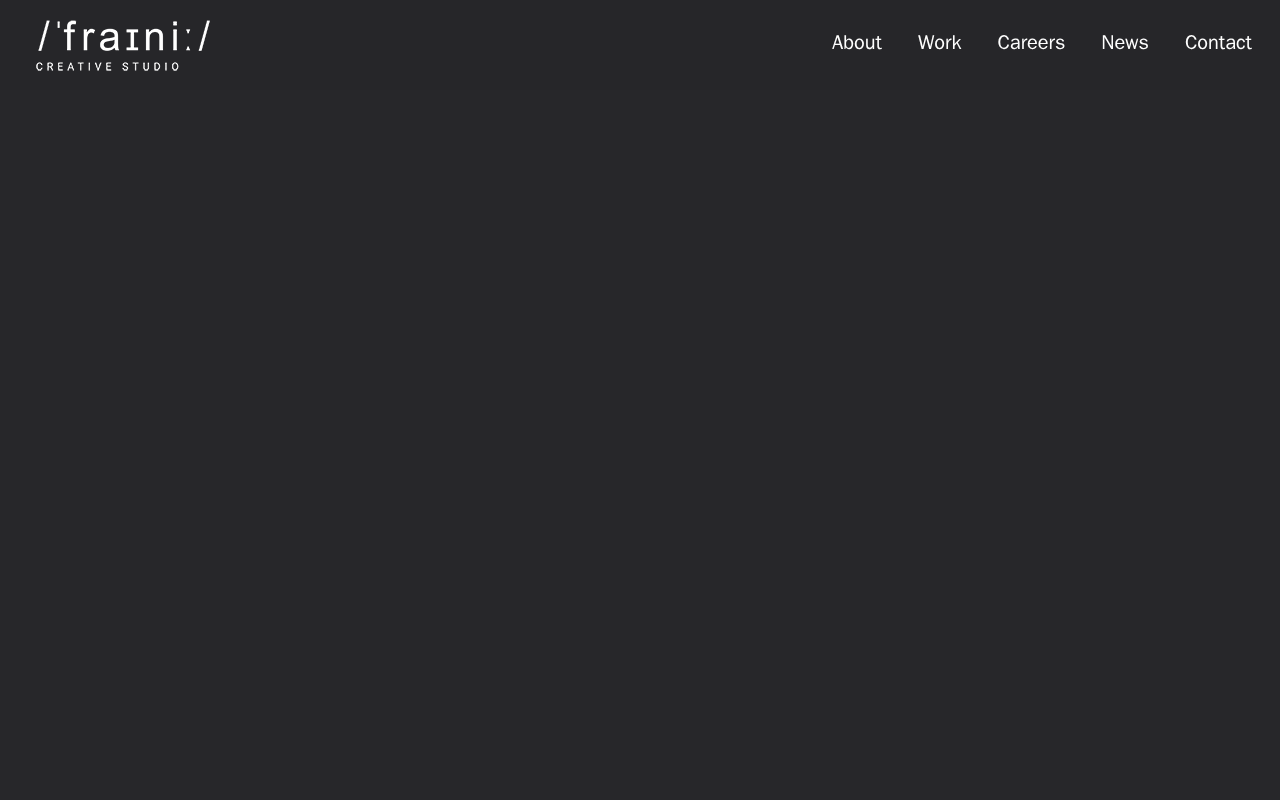
Task: Choose Contact from the header menu
Action: [1218, 43]
